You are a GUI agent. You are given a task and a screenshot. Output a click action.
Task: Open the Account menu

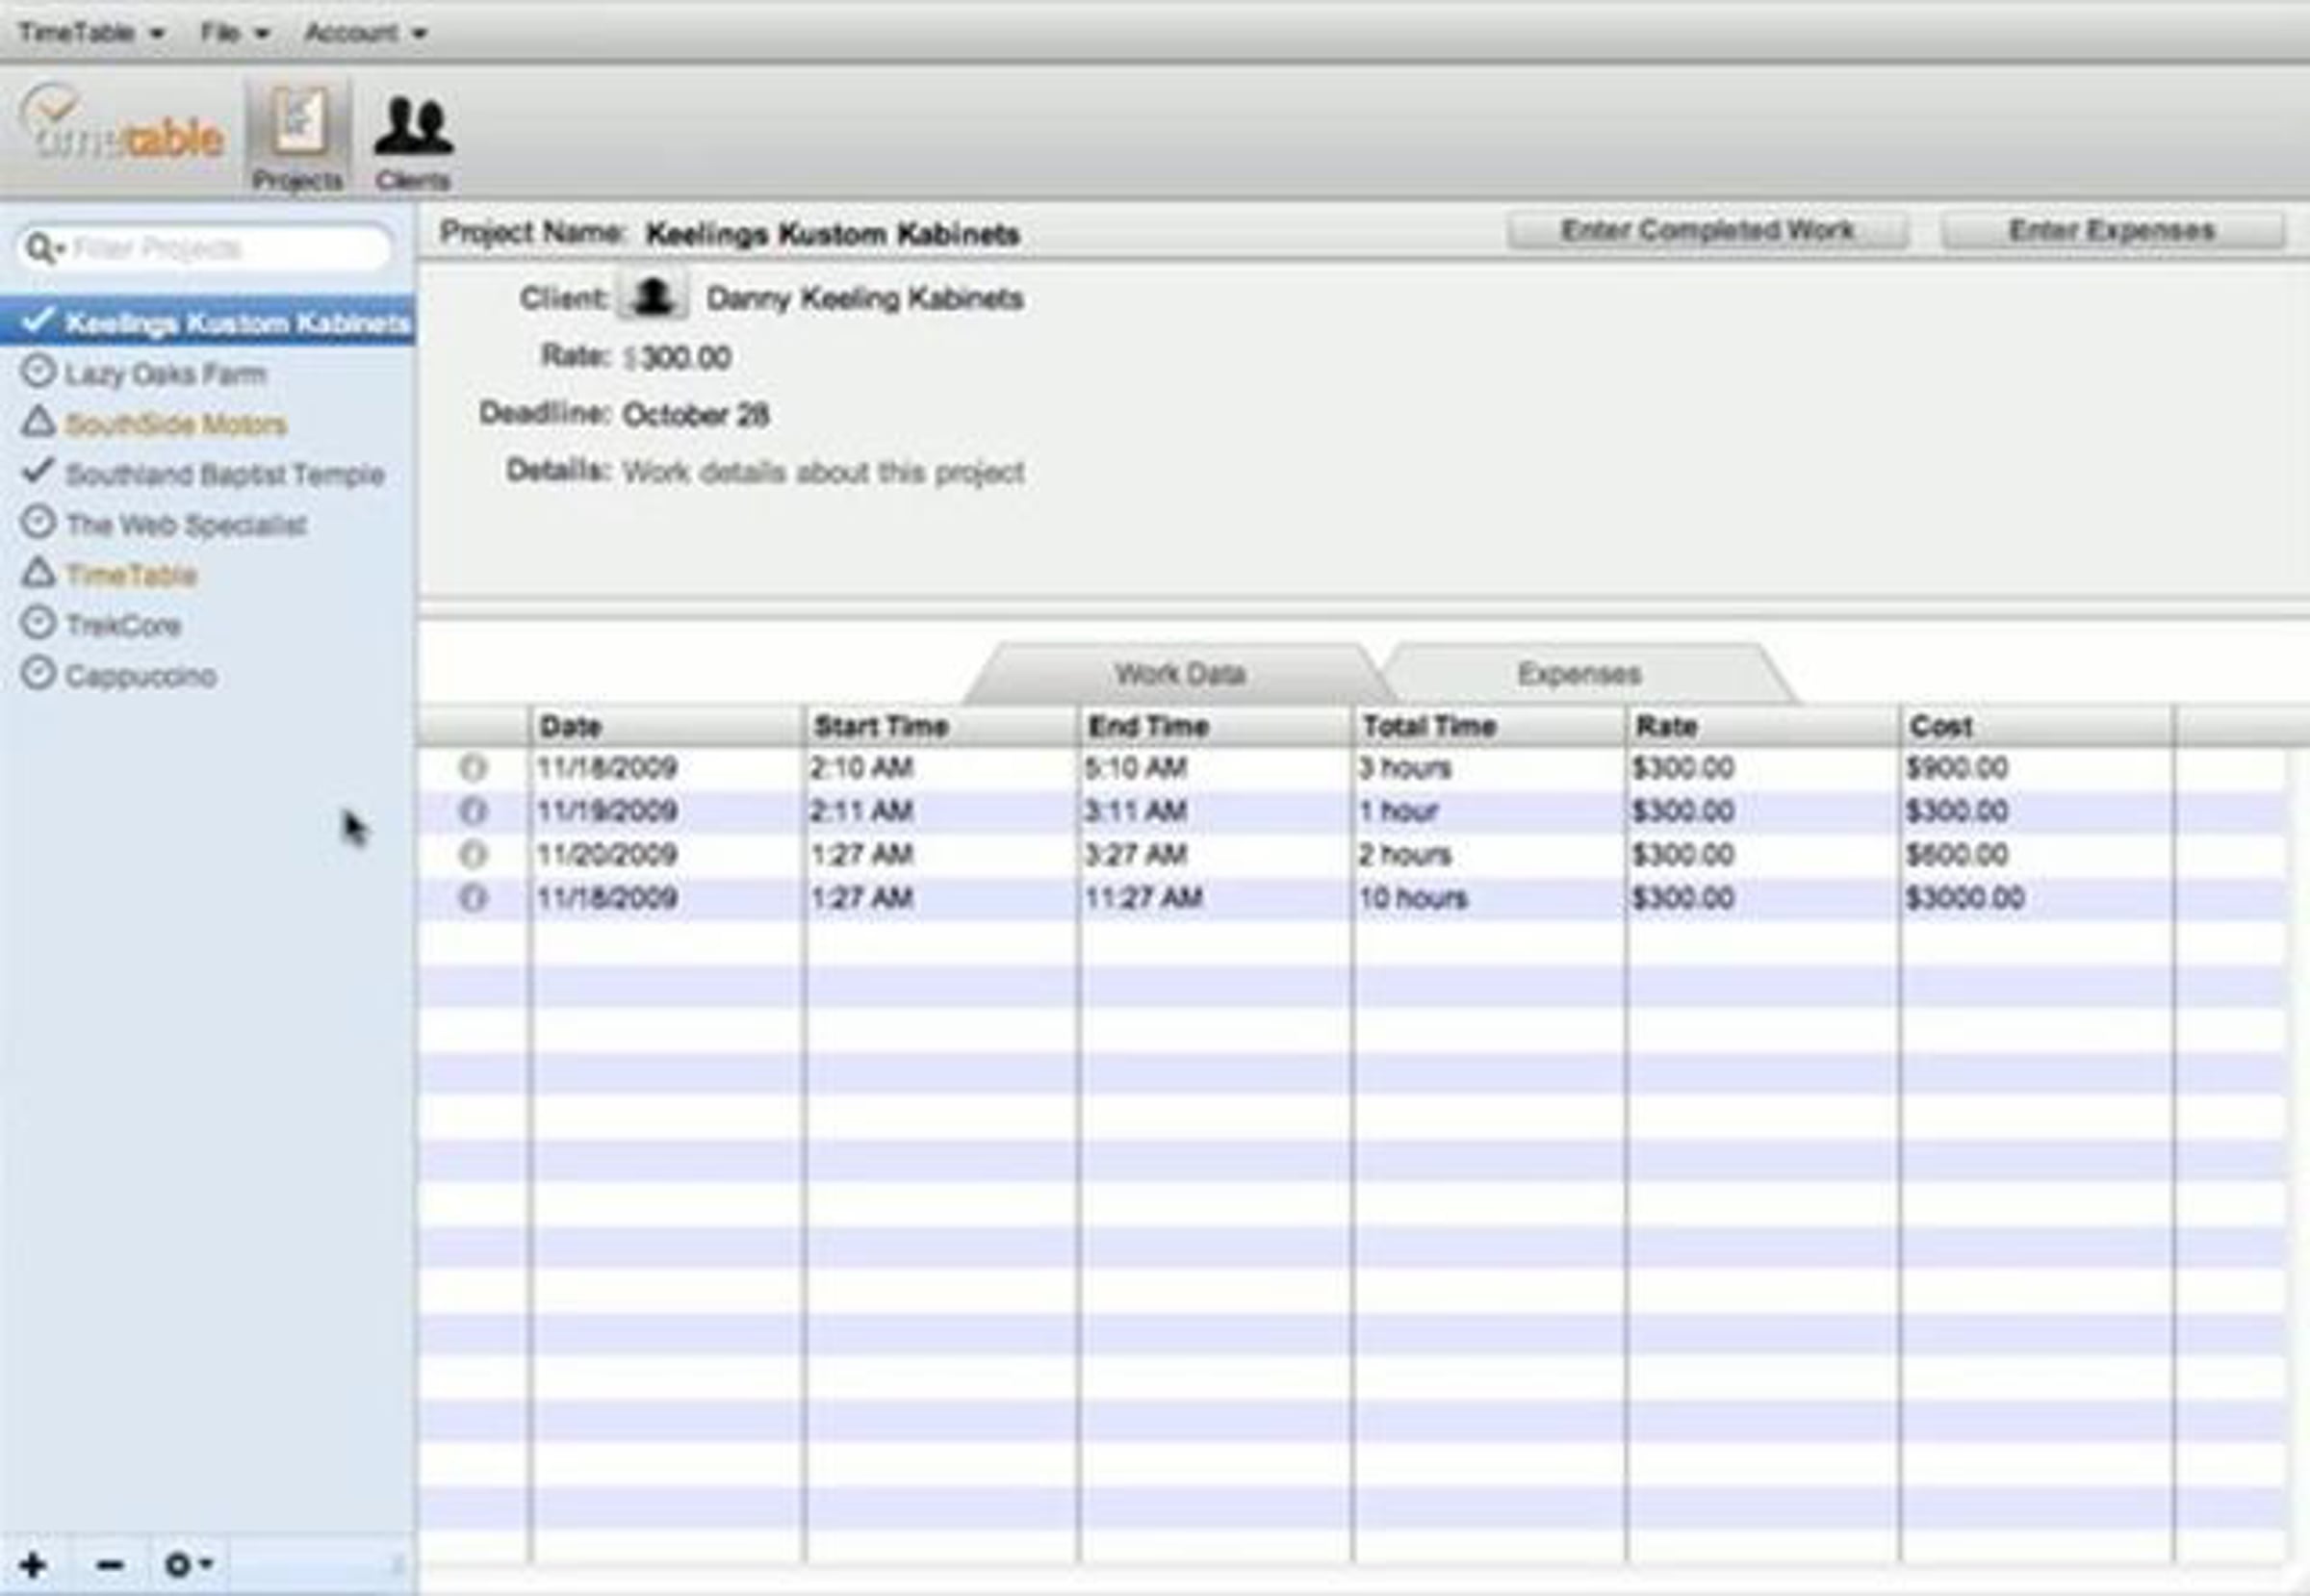365,32
